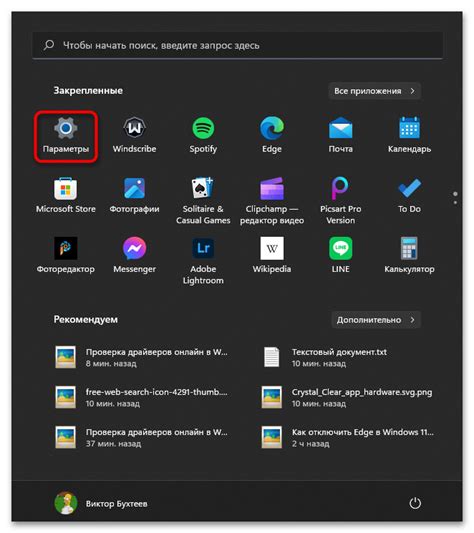
Task: Open Clipchamp video editor
Action: pos(272,201)
